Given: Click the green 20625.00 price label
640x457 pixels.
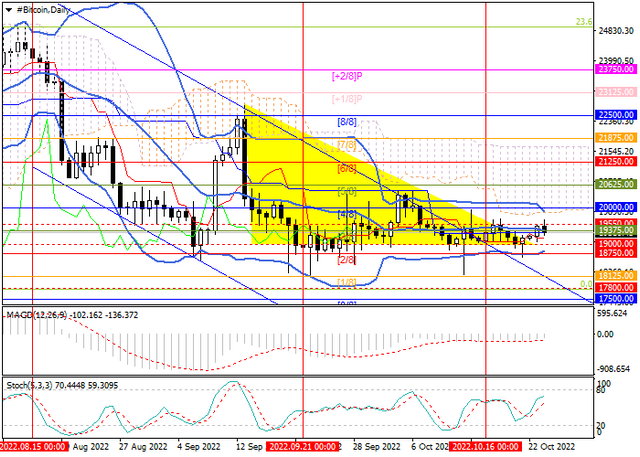Looking at the screenshot, I should pyautogui.click(x=616, y=184).
